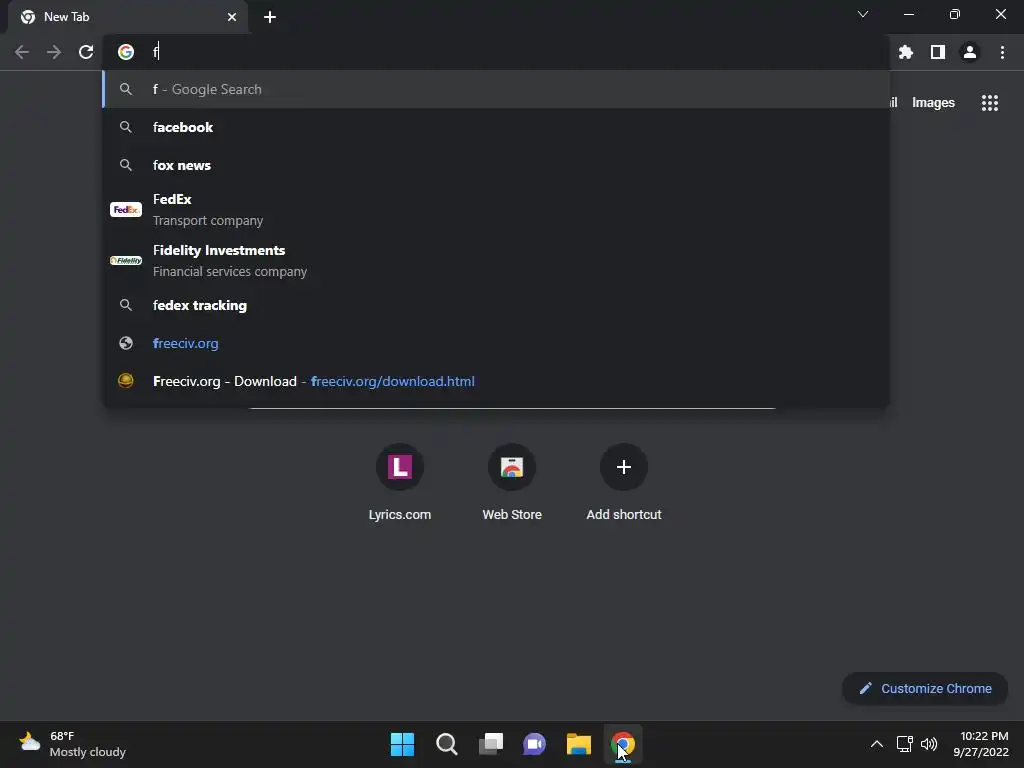
Task: Close the New Tab tab
Action: pos(232,17)
